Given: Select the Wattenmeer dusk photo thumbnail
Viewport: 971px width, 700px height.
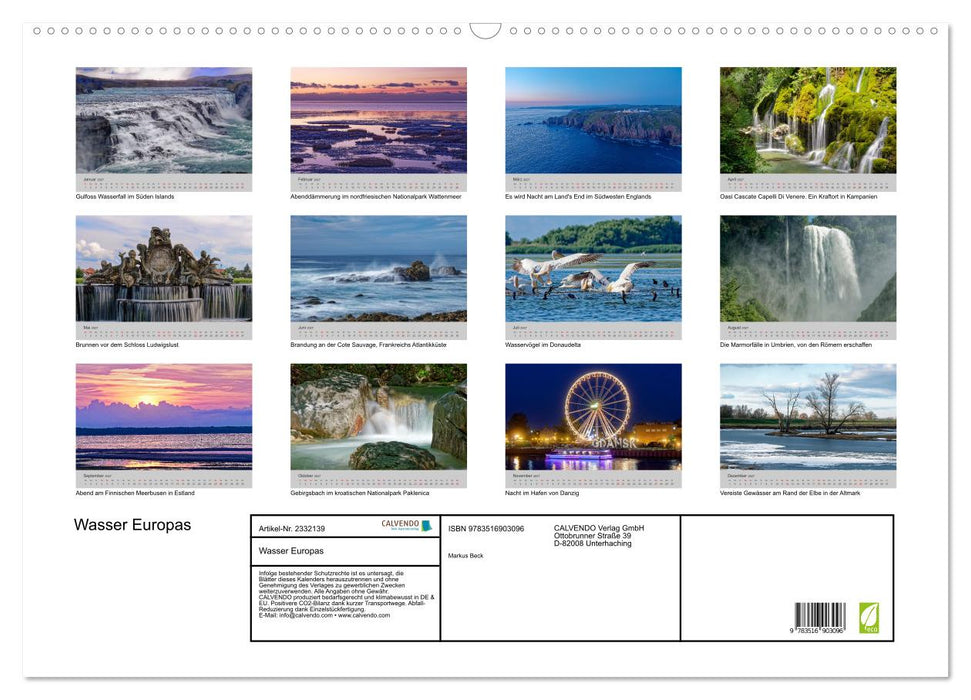Looking at the screenshot, I should pyautogui.click(x=378, y=120).
